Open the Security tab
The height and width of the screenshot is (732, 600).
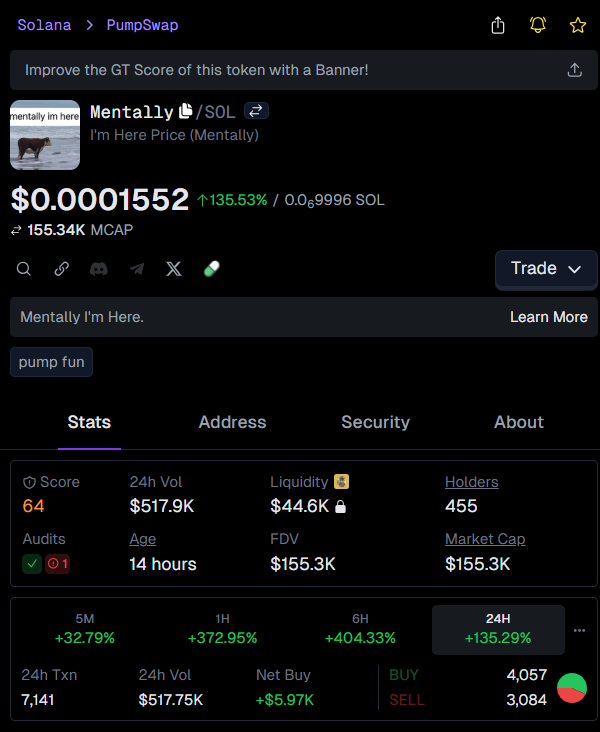(x=375, y=422)
